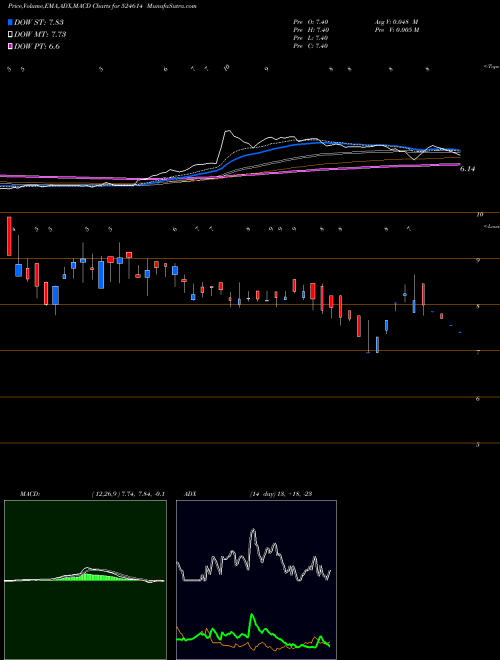This screenshot has width=500, height=660.
Task: Click the 'Pre H: 7.40' high value
Action: (x=311, y=30)
